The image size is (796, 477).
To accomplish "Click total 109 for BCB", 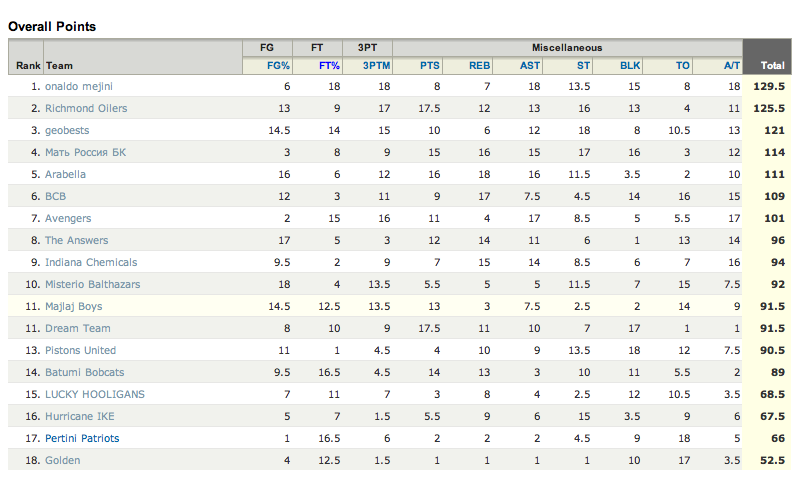I will click(774, 196).
